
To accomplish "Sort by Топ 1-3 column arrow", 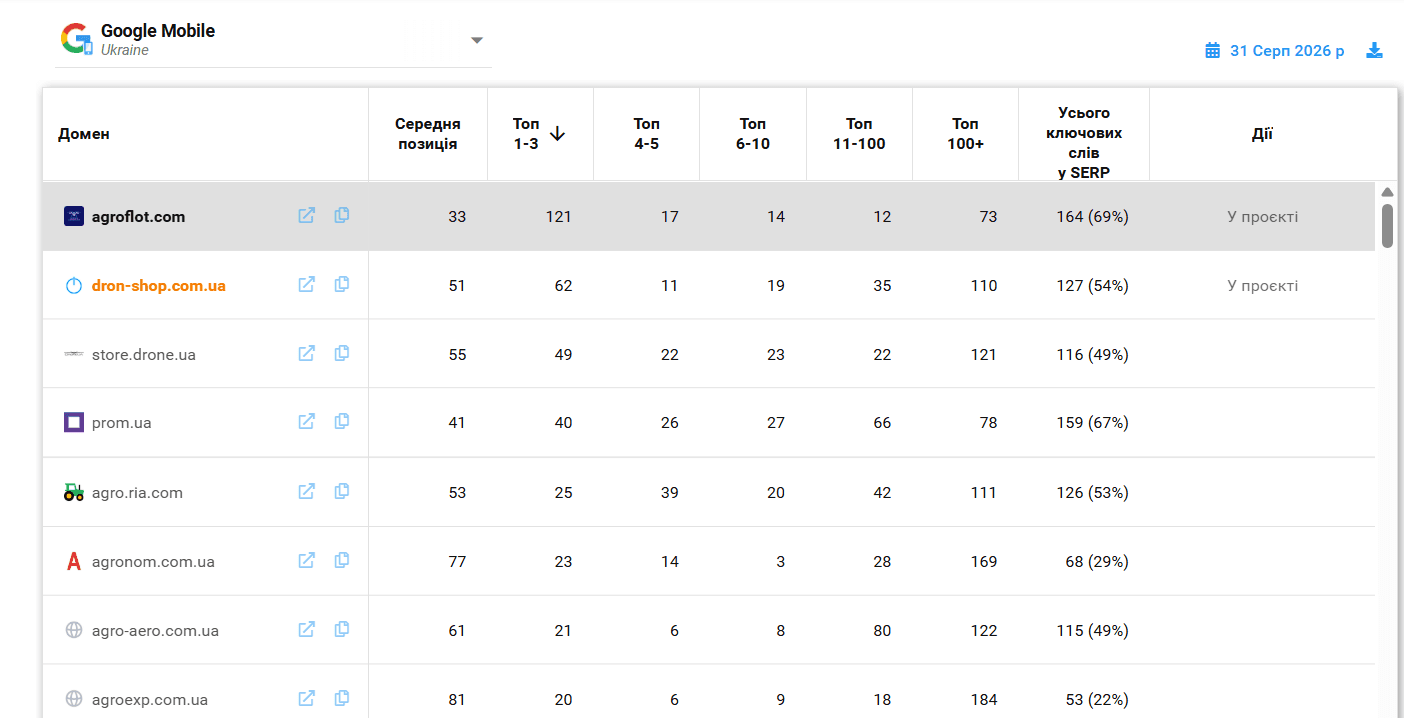I will pyautogui.click(x=558, y=133).
